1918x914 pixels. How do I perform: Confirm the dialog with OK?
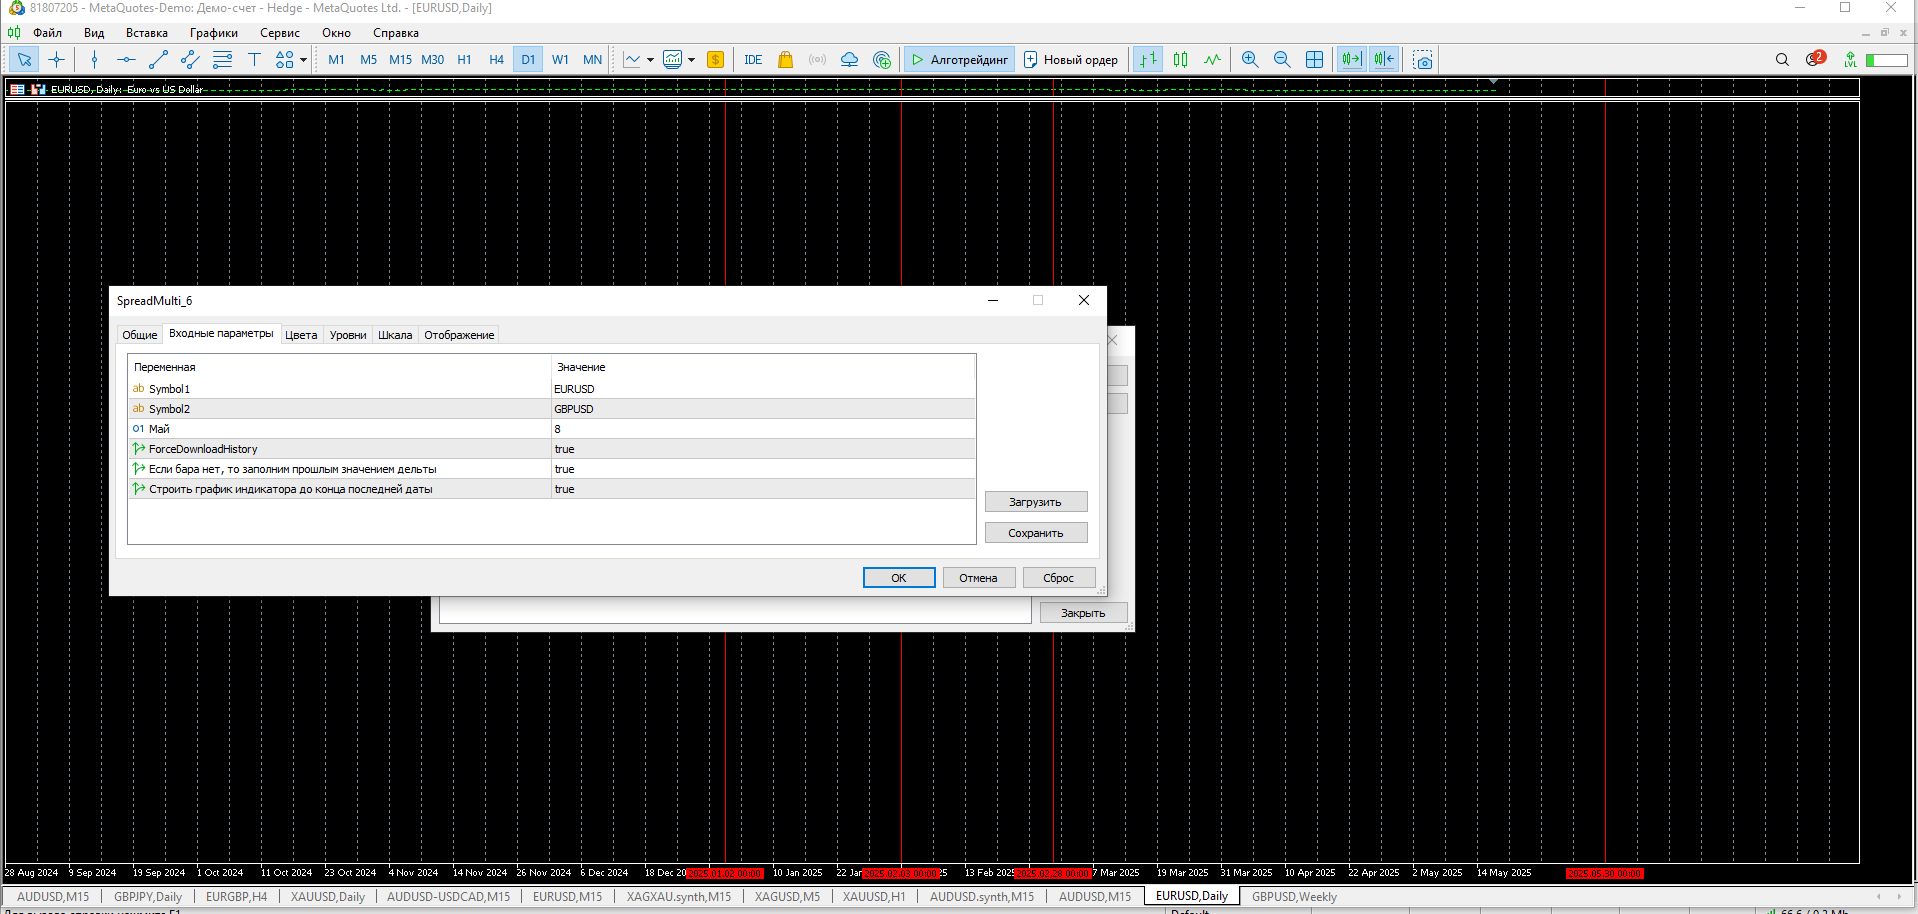pos(899,578)
